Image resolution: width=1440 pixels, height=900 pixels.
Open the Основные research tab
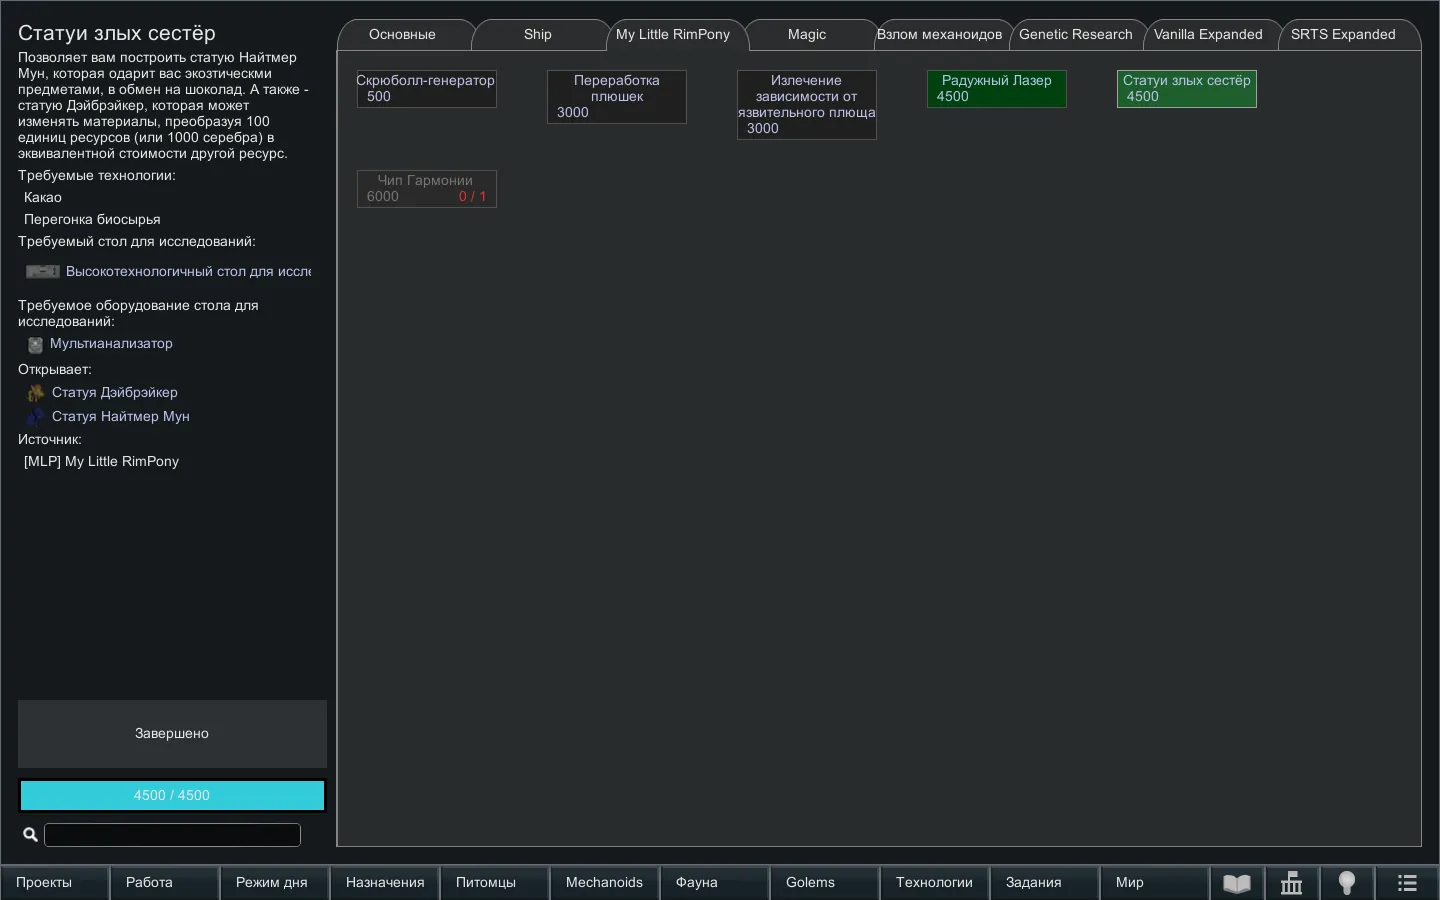tap(402, 35)
